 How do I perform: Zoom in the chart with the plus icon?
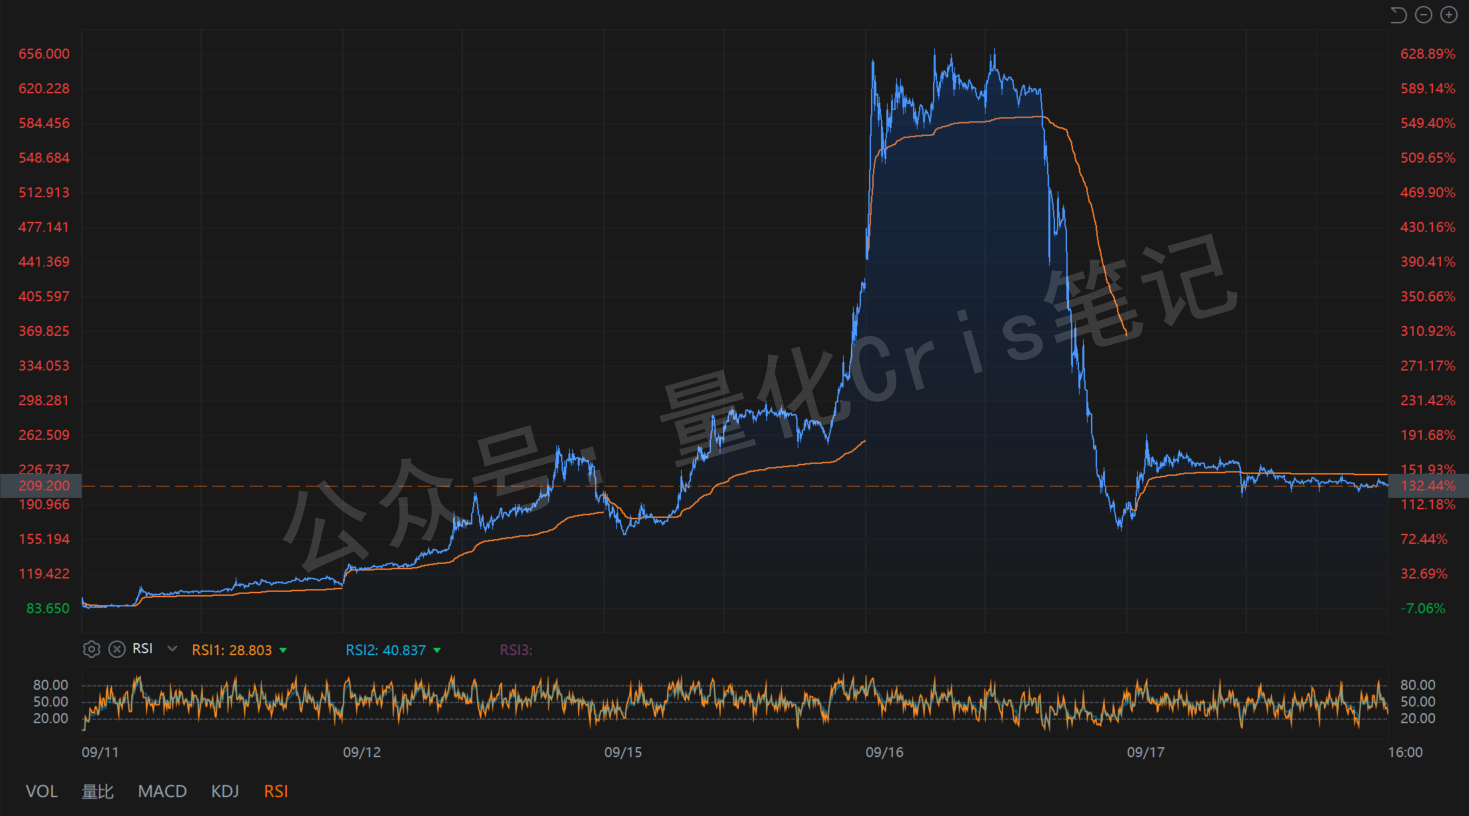1448,14
